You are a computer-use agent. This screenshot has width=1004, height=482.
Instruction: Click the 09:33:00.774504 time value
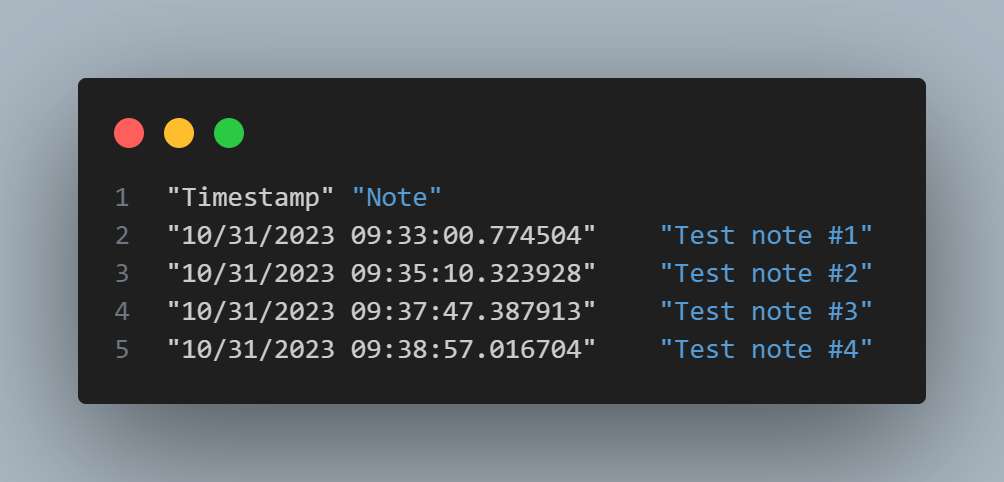pos(467,236)
